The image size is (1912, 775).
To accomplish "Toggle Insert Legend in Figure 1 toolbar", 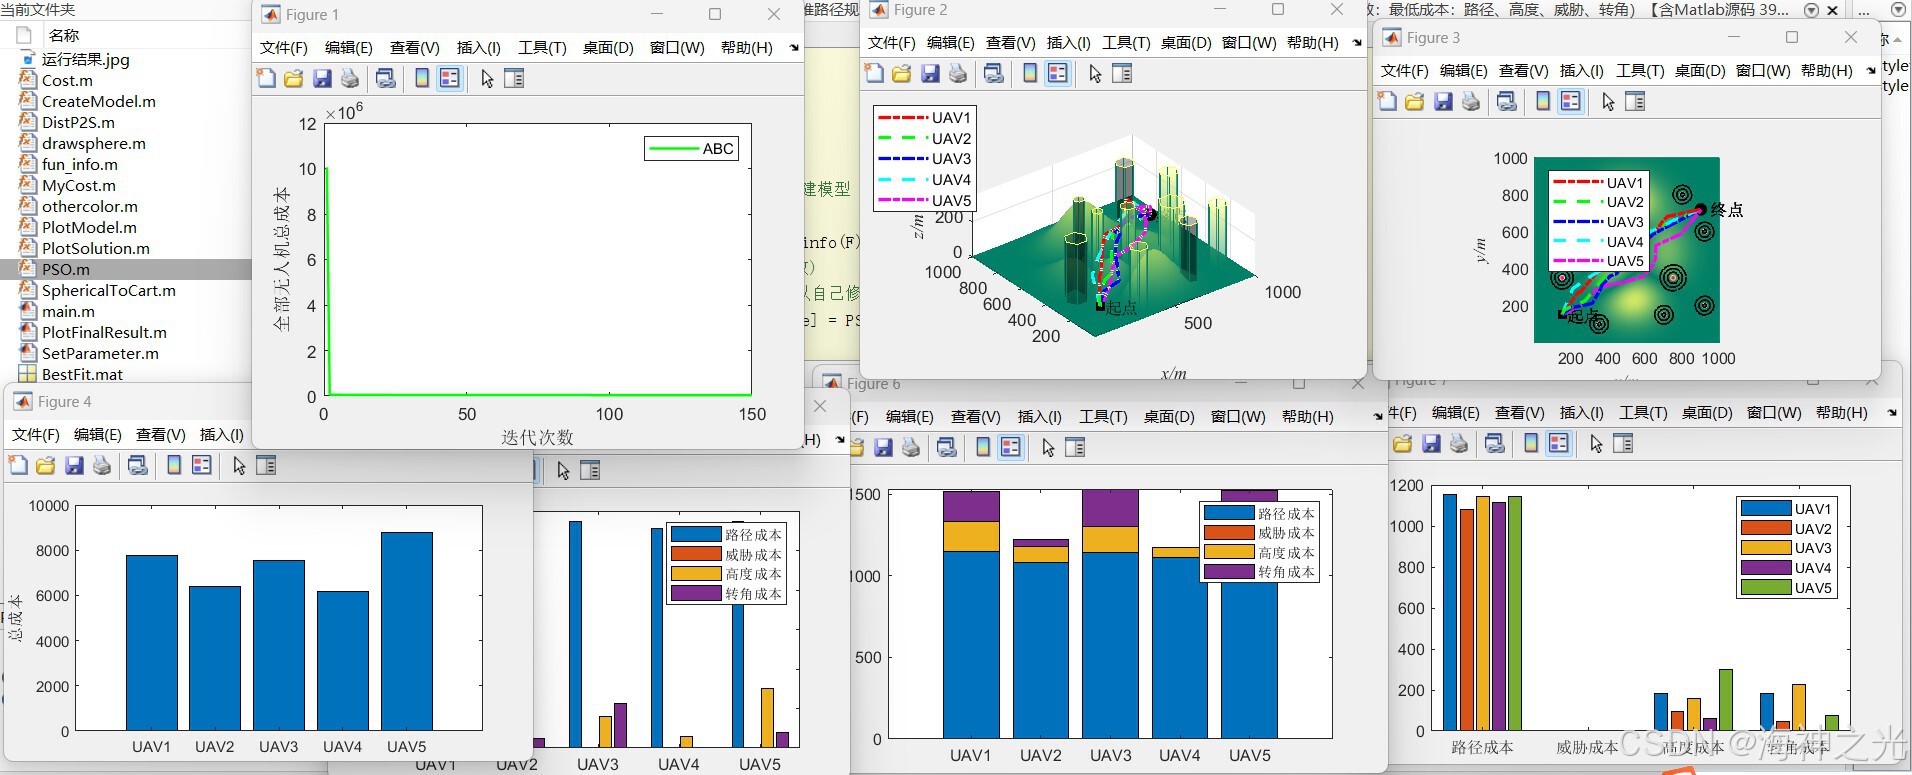I will tap(450, 78).
